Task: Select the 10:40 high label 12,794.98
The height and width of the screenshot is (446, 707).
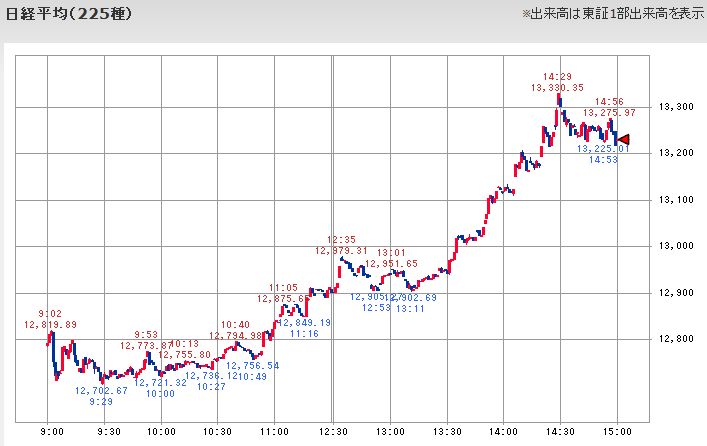Action: pyautogui.click(x=236, y=336)
